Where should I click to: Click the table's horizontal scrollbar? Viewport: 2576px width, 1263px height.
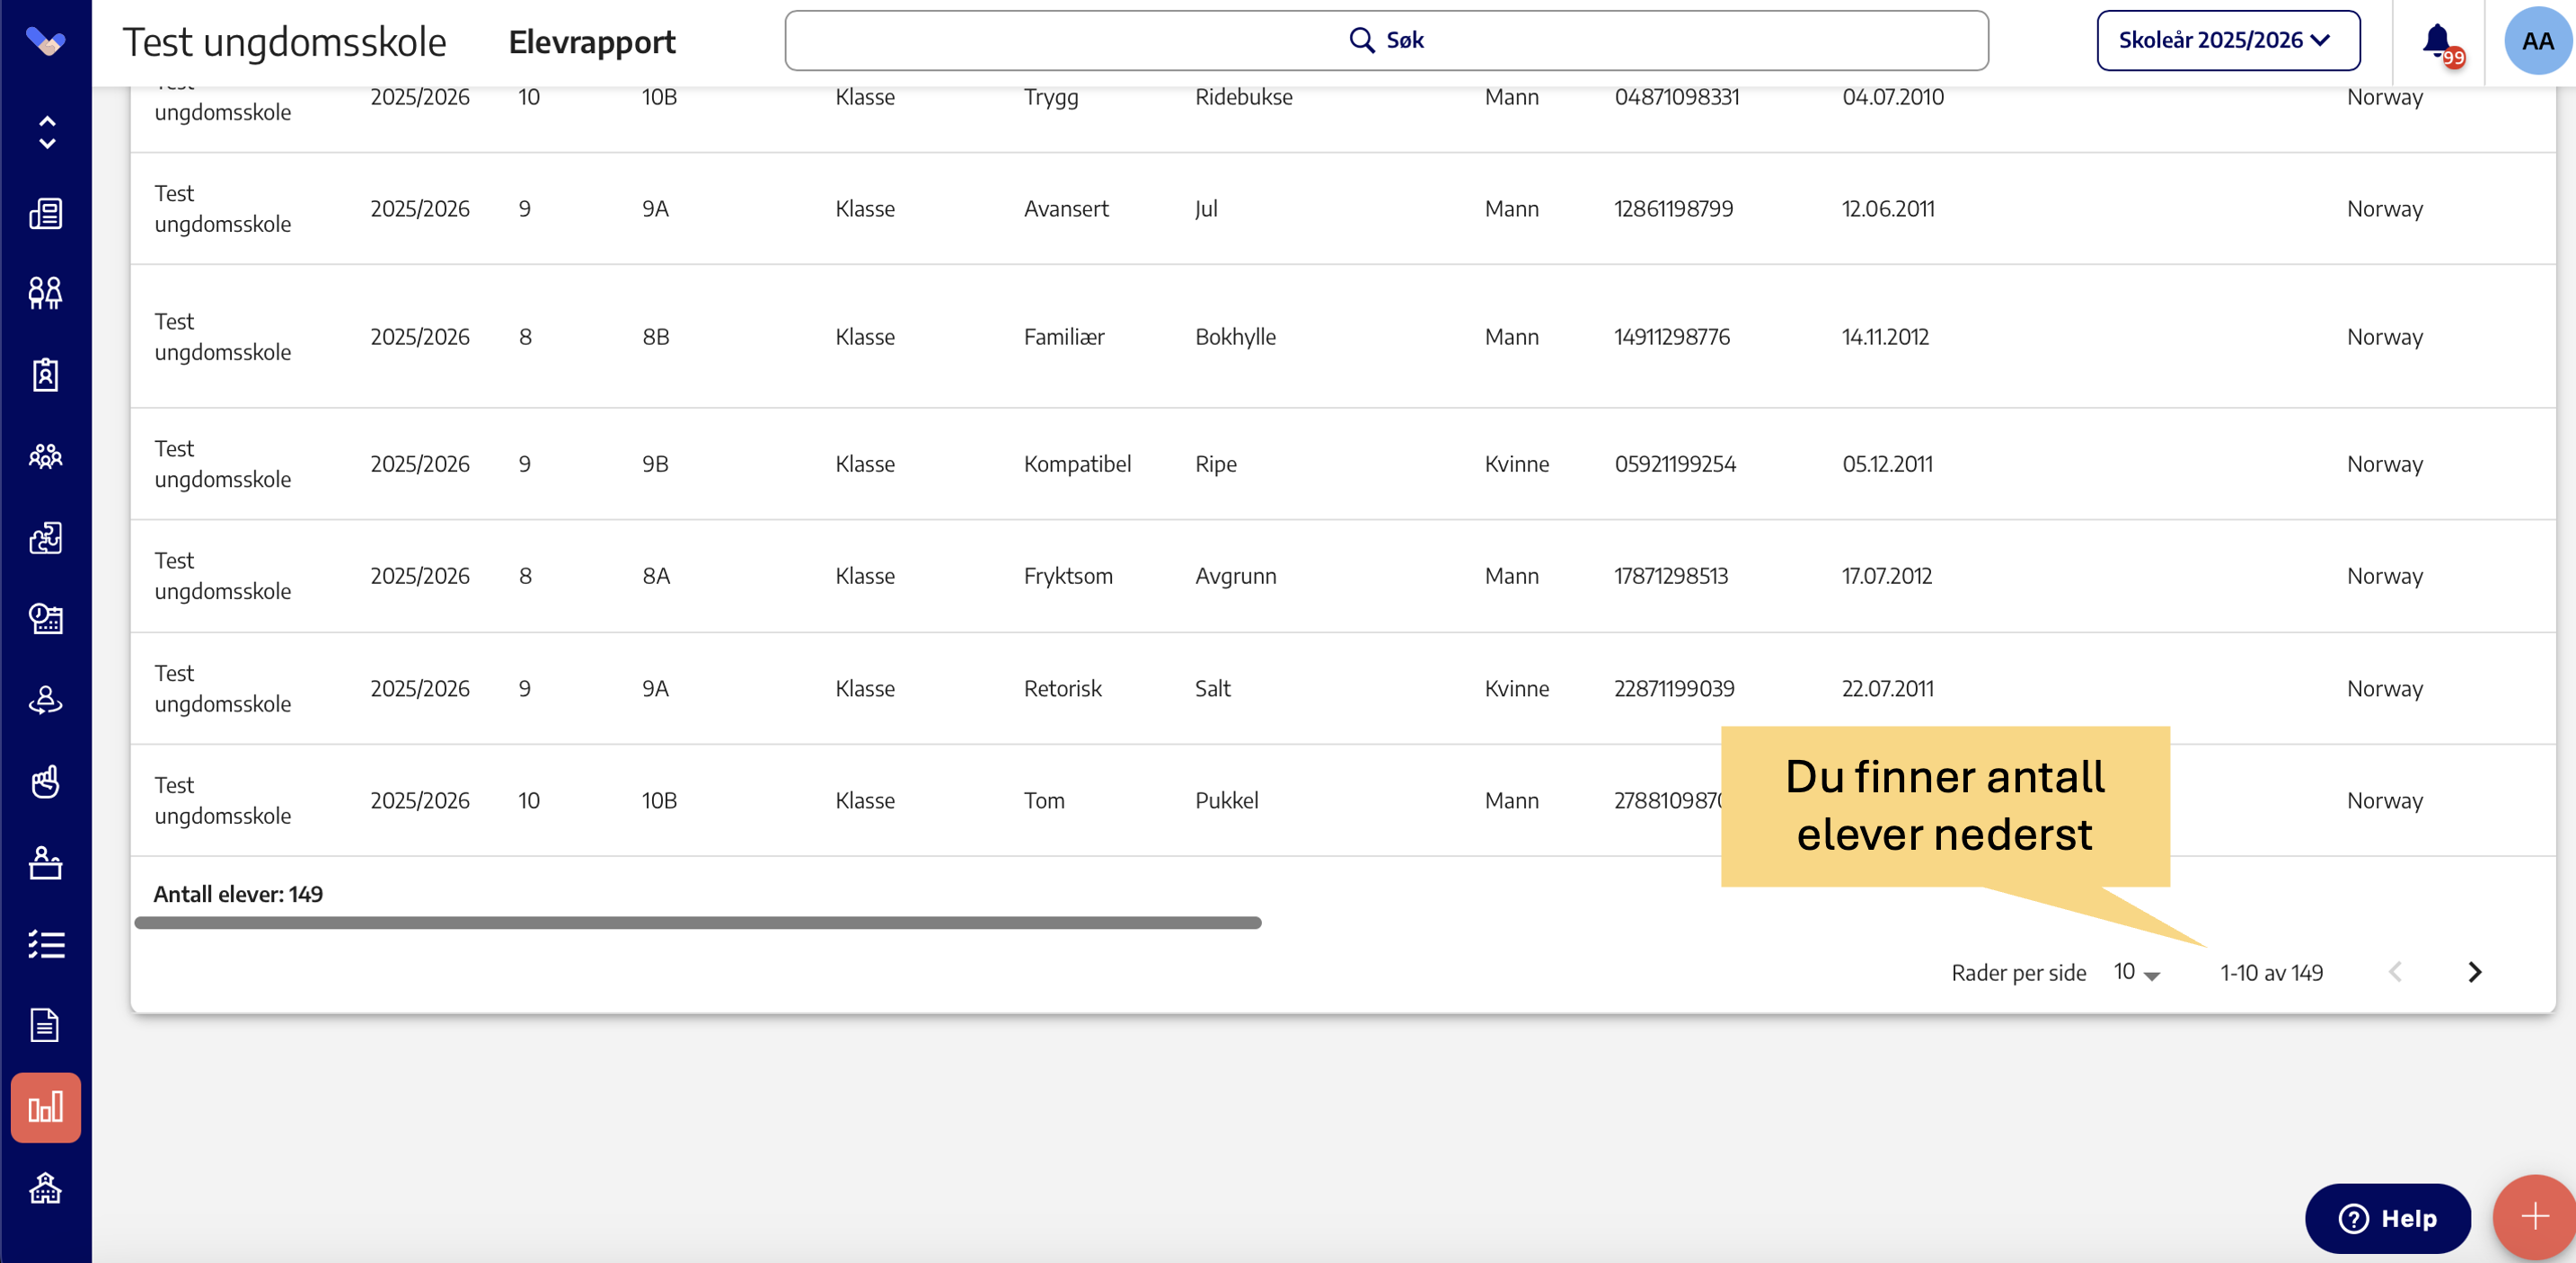coord(698,923)
